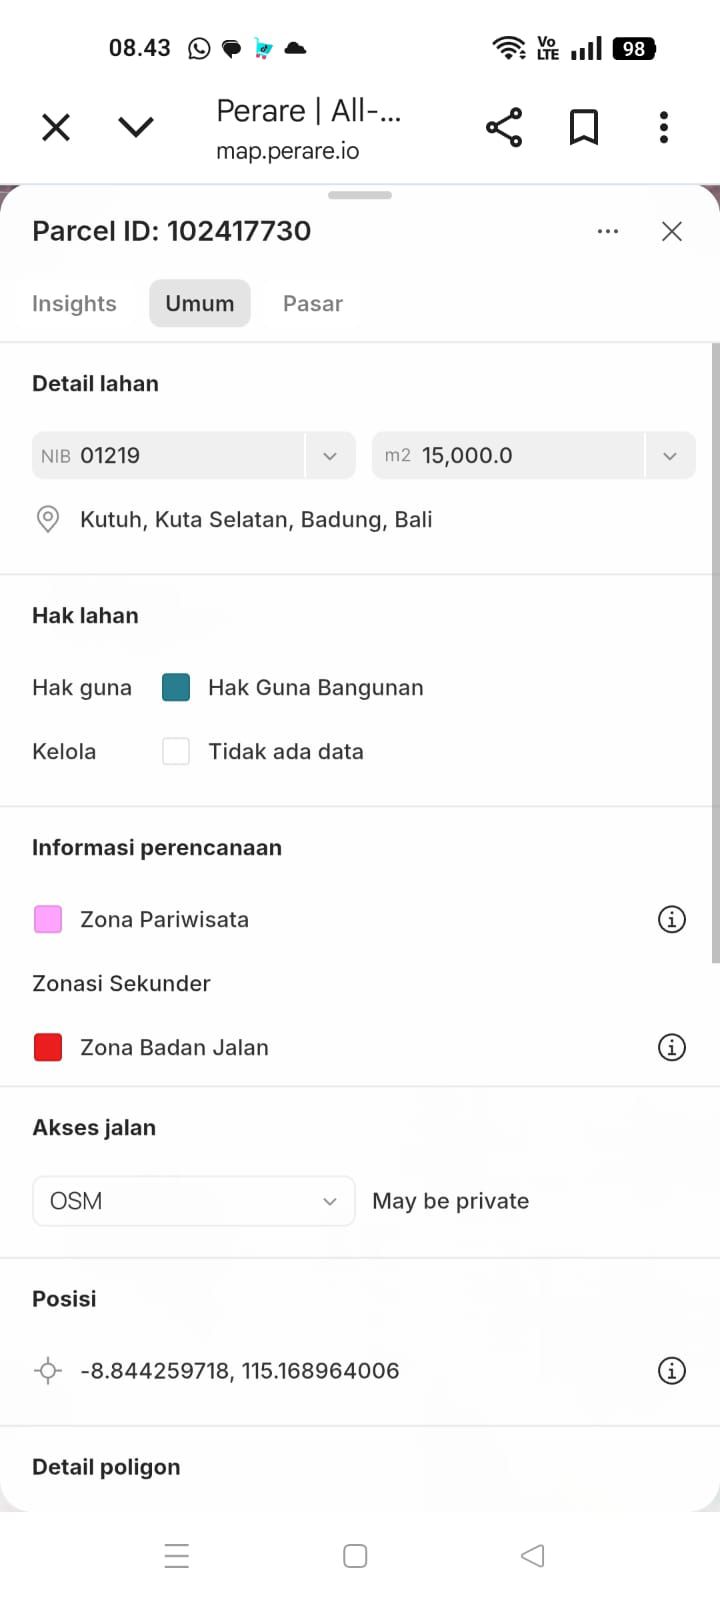Screen dimensions: 720x1600
Task: Click info icon beside Zona Badan Jalan
Action: tap(672, 1047)
